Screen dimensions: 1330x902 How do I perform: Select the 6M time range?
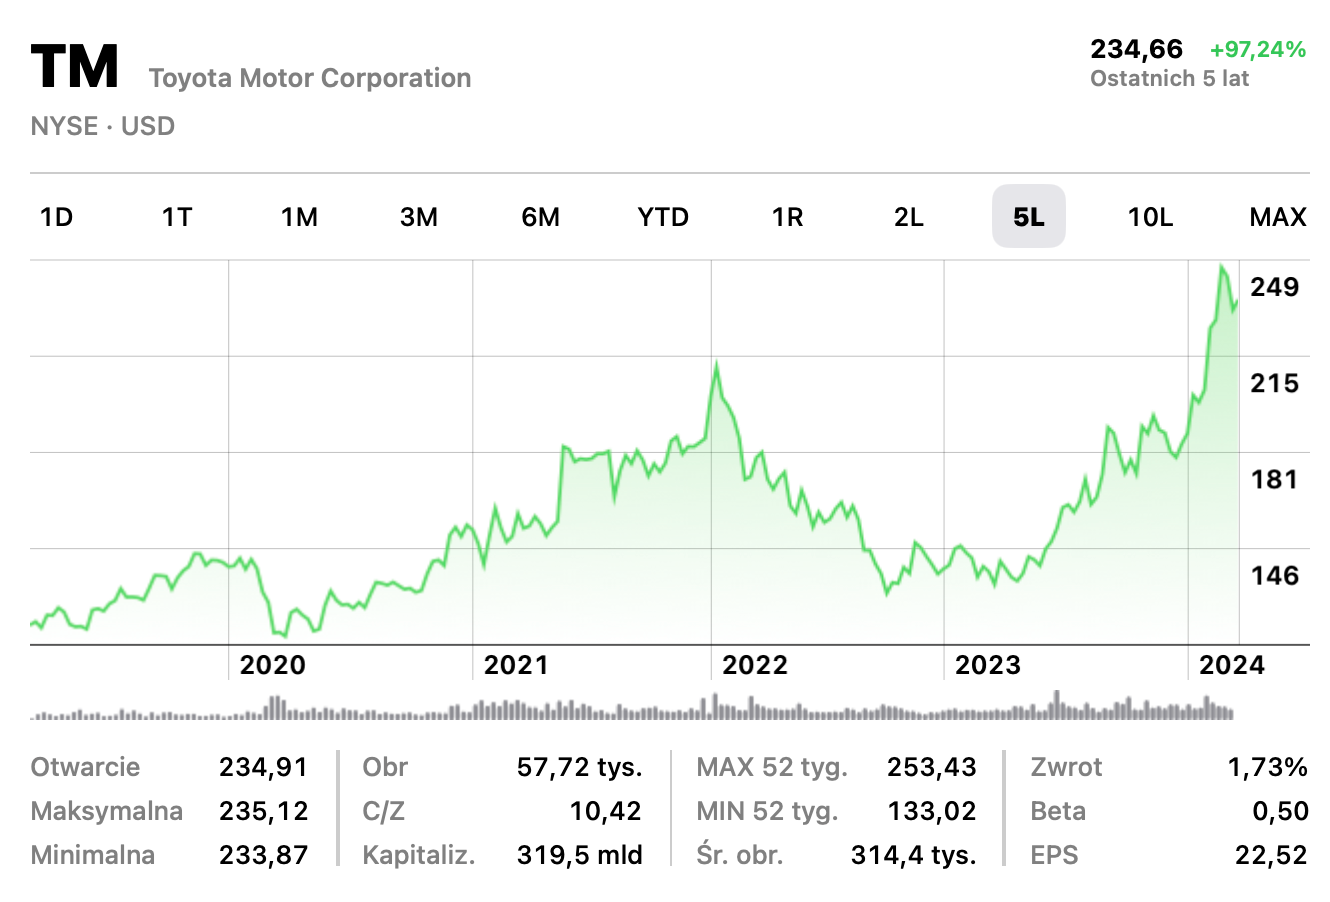541,217
